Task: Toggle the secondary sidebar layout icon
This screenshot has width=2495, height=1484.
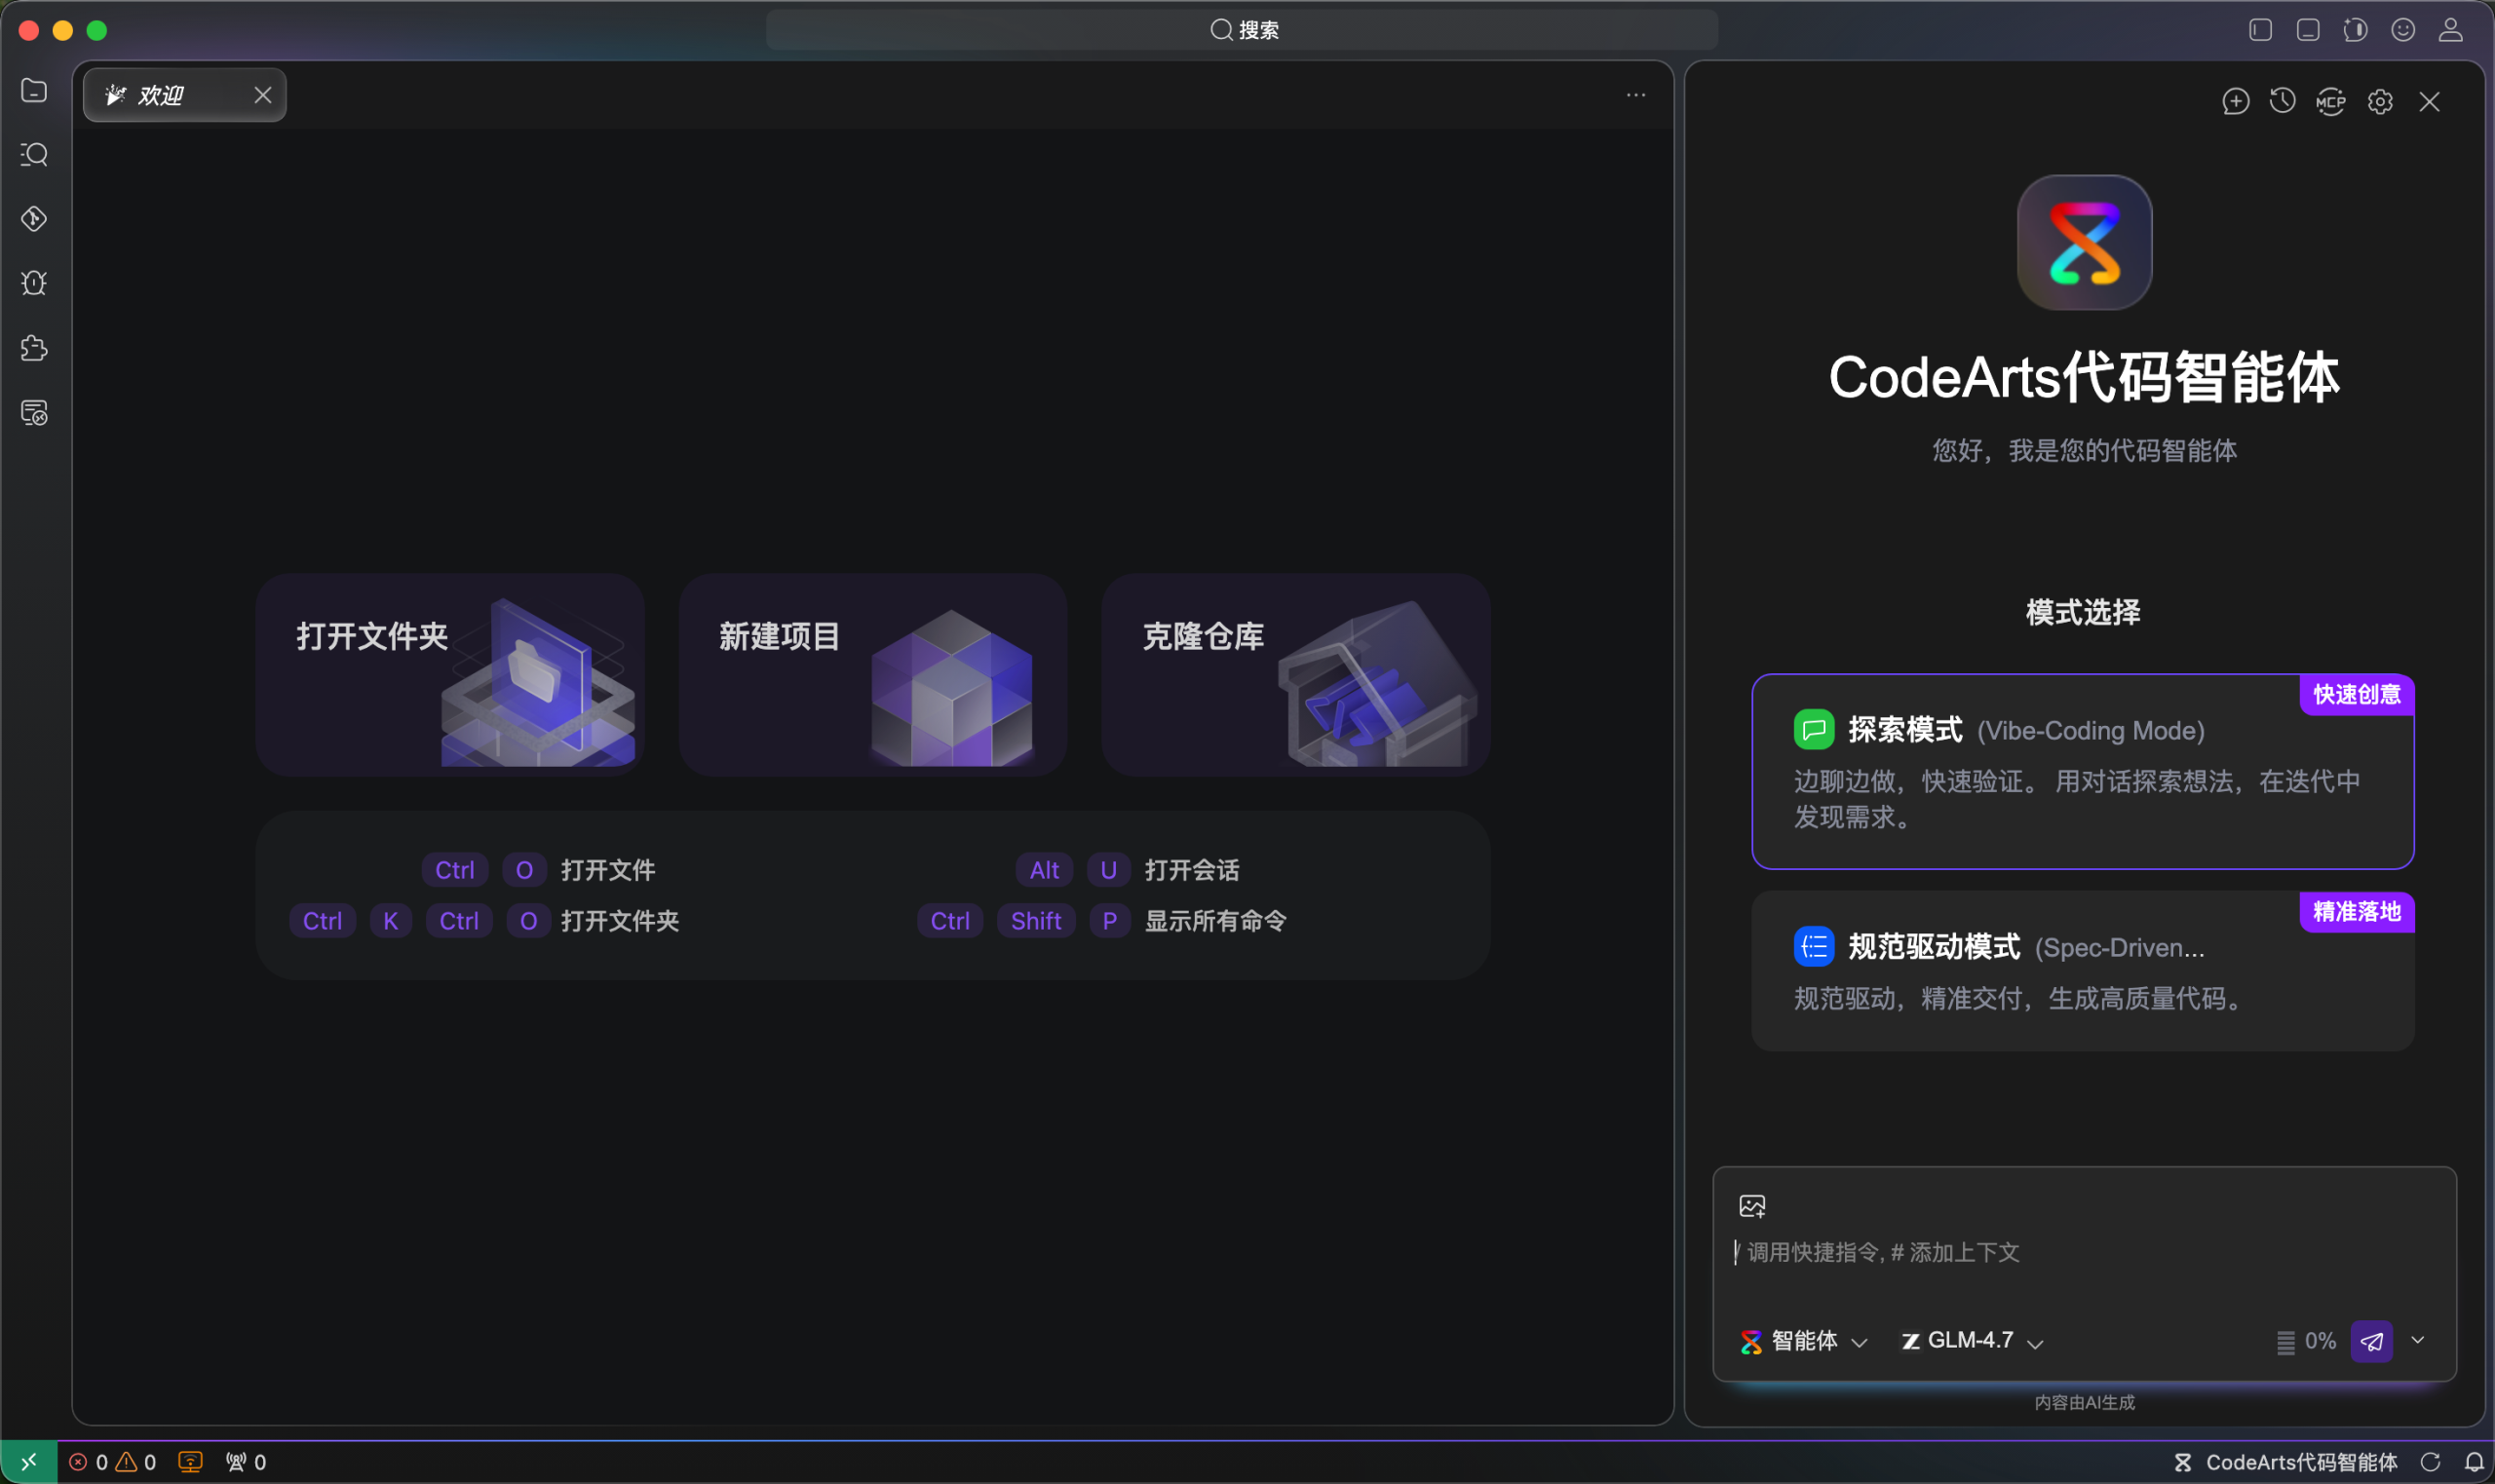Action: (2356, 30)
